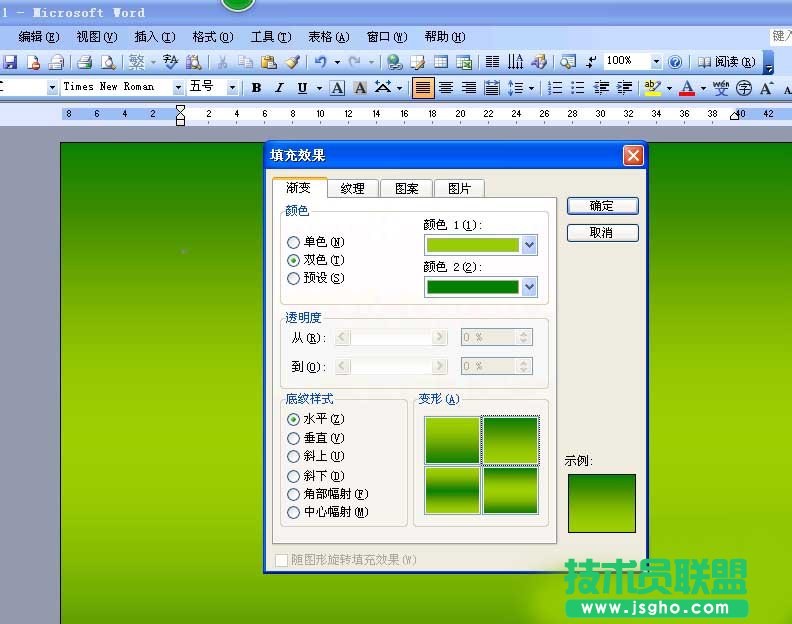Expand the Underline style dropdown arrow
Image resolution: width=792 pixels, height=624 pixels.
coord(319,88)
